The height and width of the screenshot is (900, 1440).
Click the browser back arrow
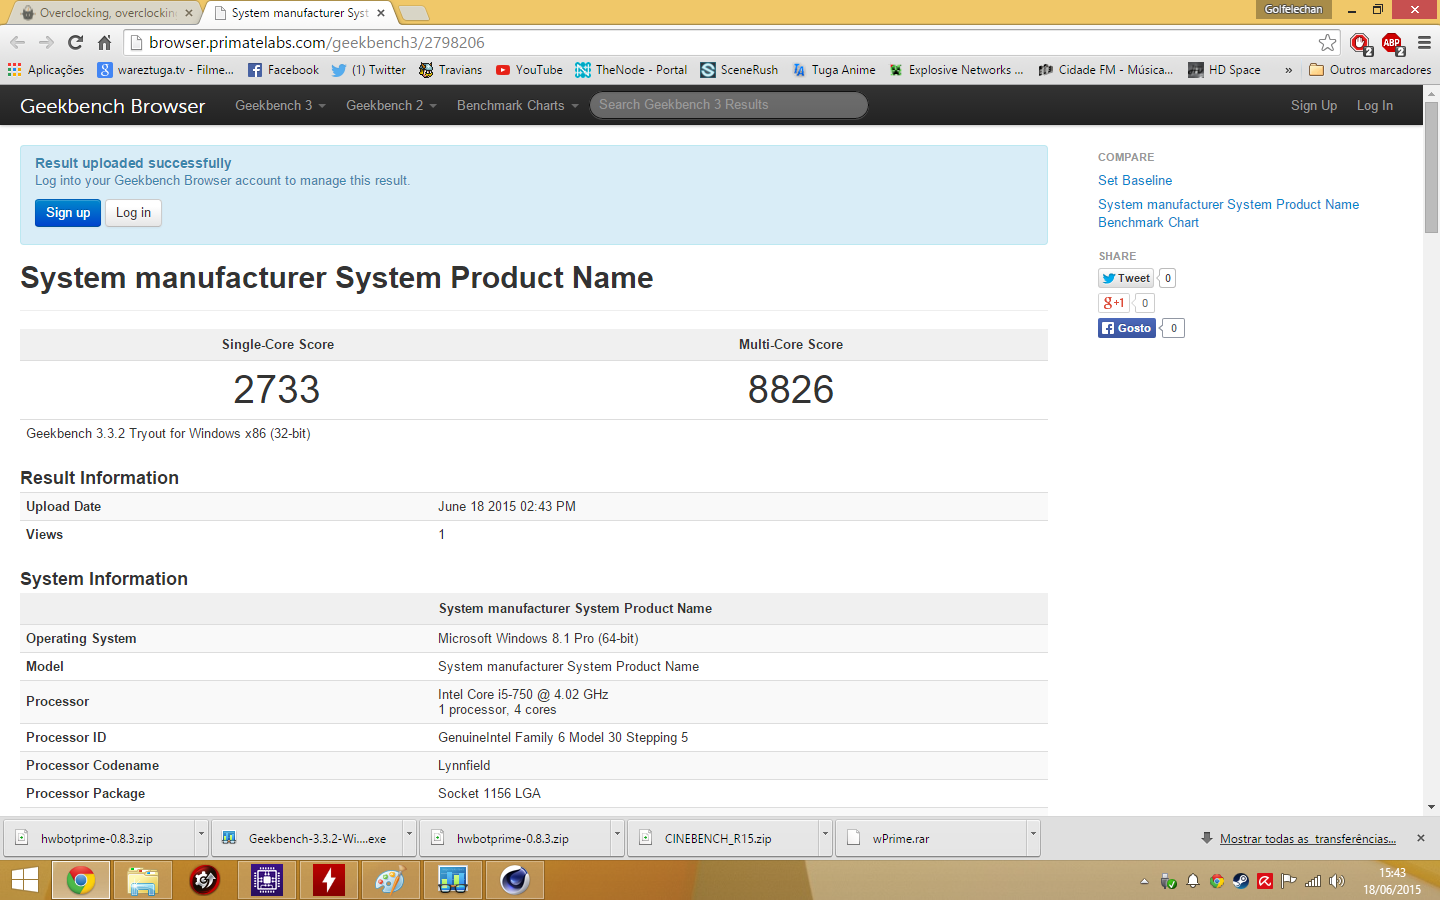[17, 42]
